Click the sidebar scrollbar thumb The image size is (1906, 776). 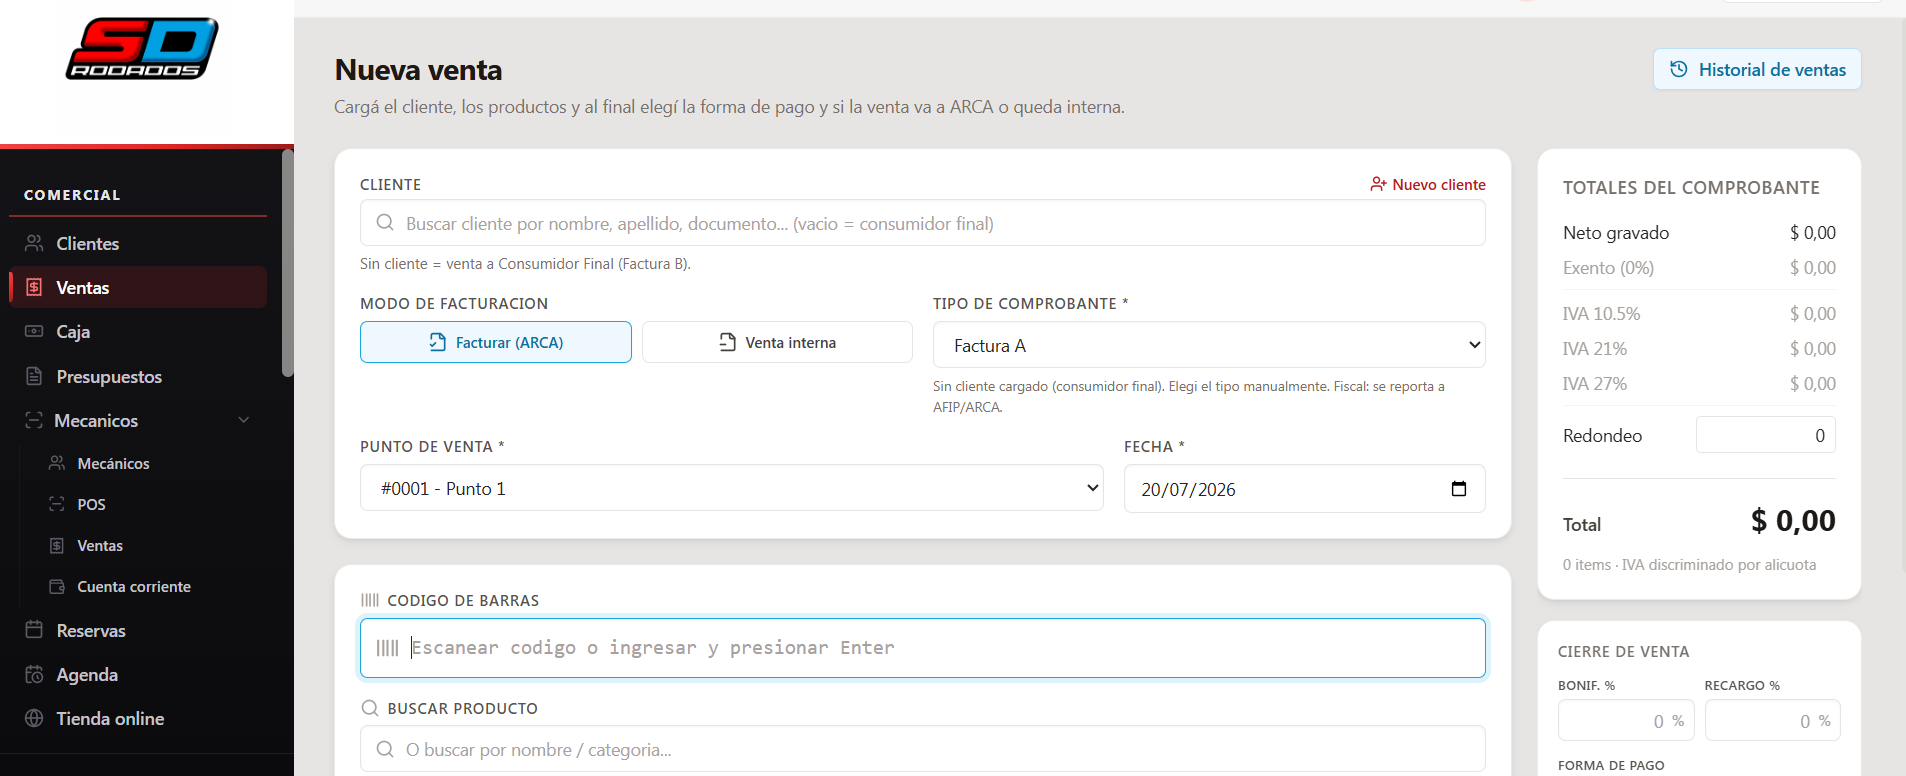click(x=288, y=263)
